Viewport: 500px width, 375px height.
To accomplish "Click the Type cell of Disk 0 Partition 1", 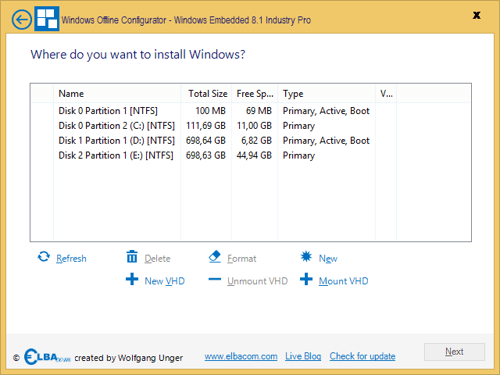I will [326, 111].
